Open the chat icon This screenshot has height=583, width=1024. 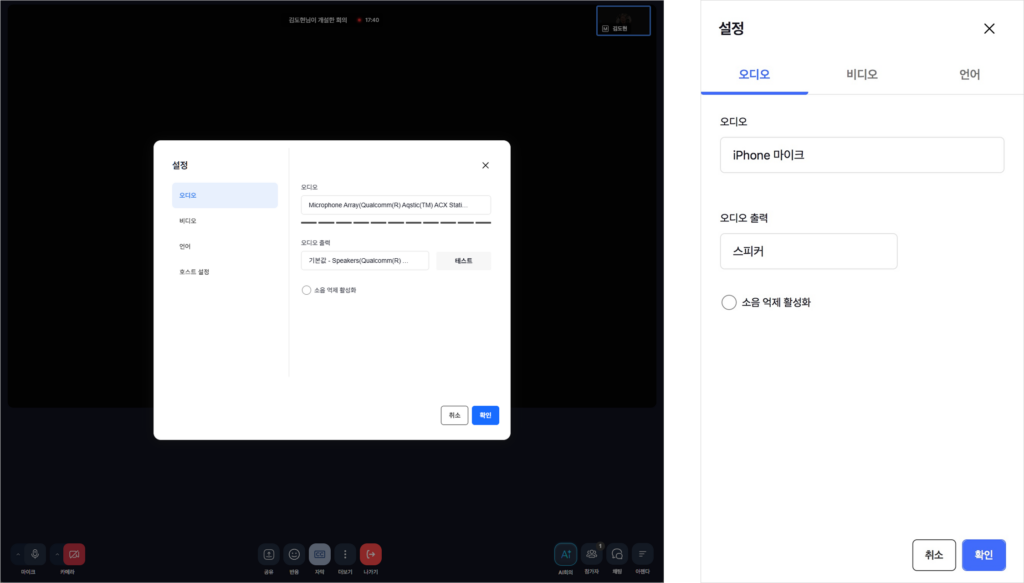[x=617, y=554]
